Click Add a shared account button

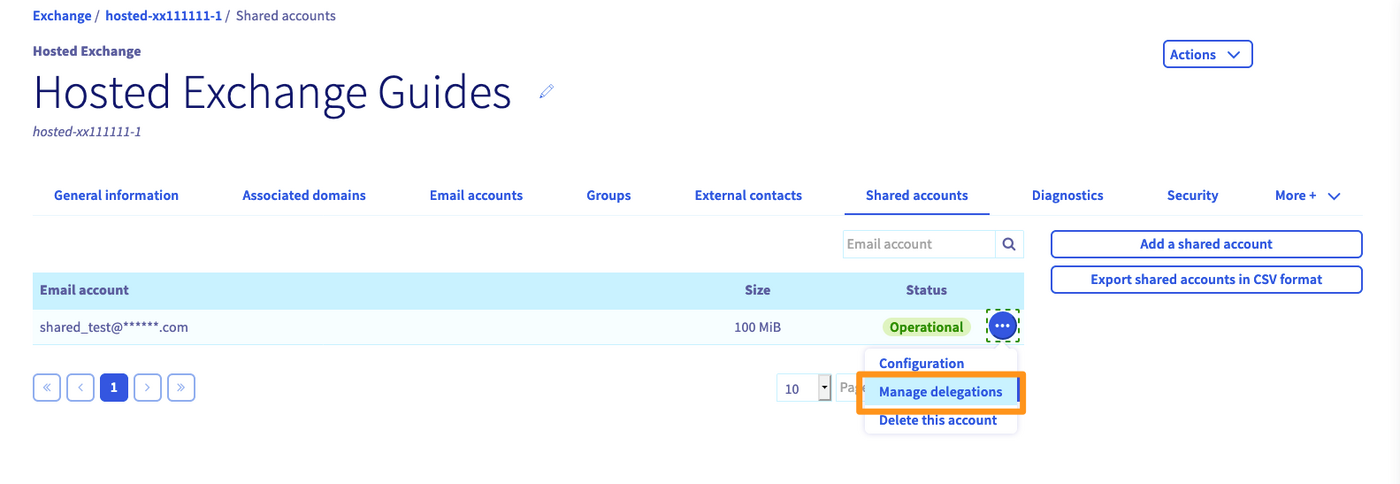click(1206, 244)
